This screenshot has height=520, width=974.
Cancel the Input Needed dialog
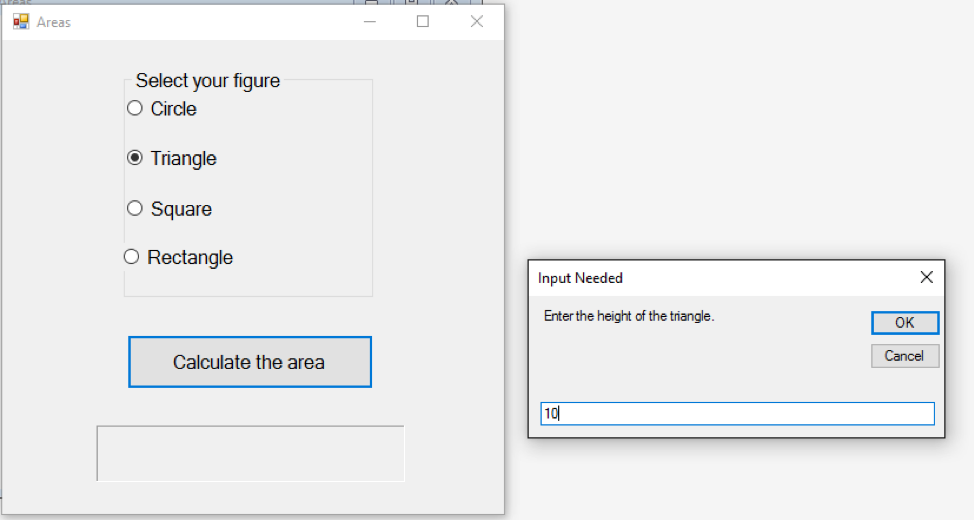tap(904, 356)
